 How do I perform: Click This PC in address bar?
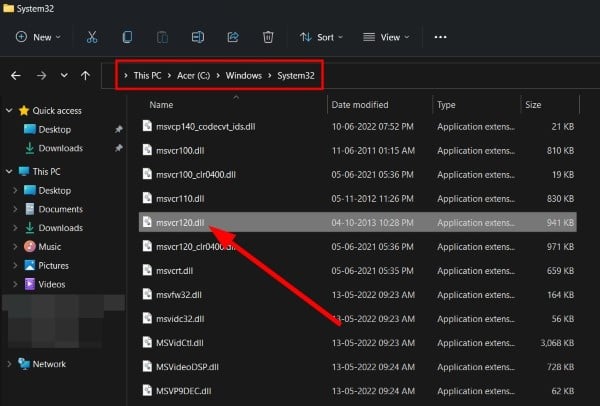coord(147,75)
